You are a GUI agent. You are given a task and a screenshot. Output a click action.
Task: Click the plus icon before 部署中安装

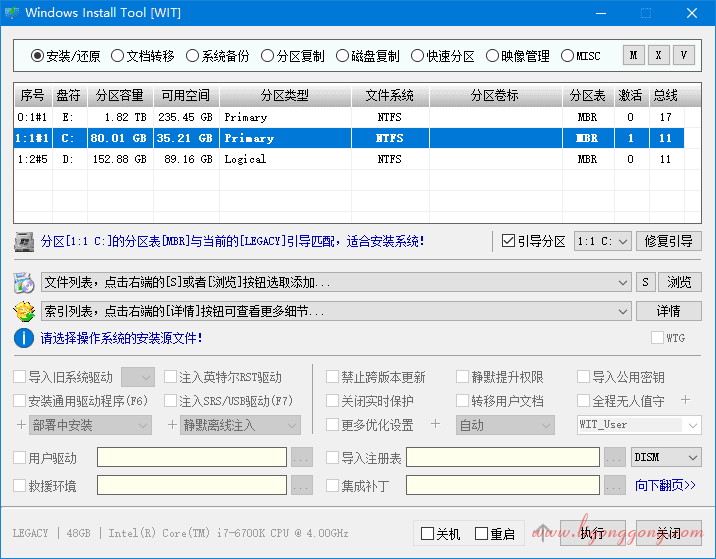21,425
